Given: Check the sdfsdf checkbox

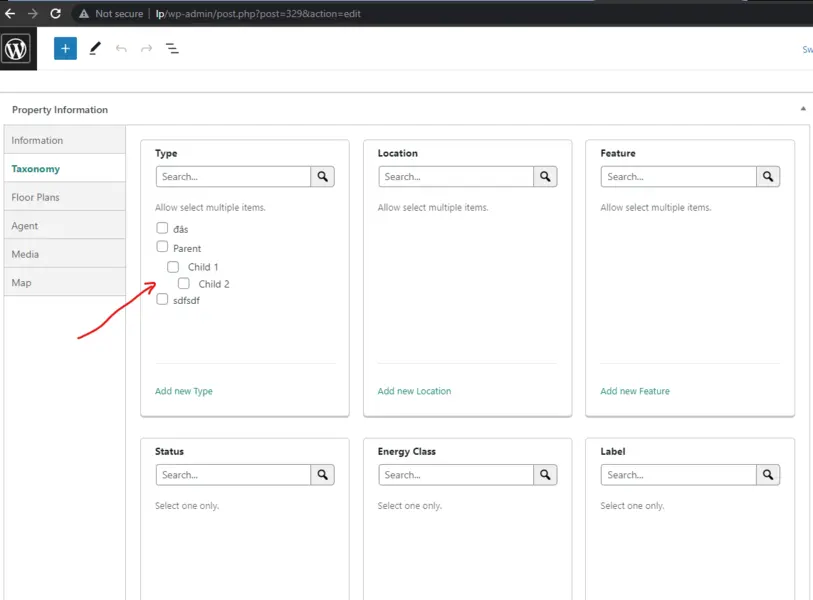Looking at the screenshot, I should [162, 300].
